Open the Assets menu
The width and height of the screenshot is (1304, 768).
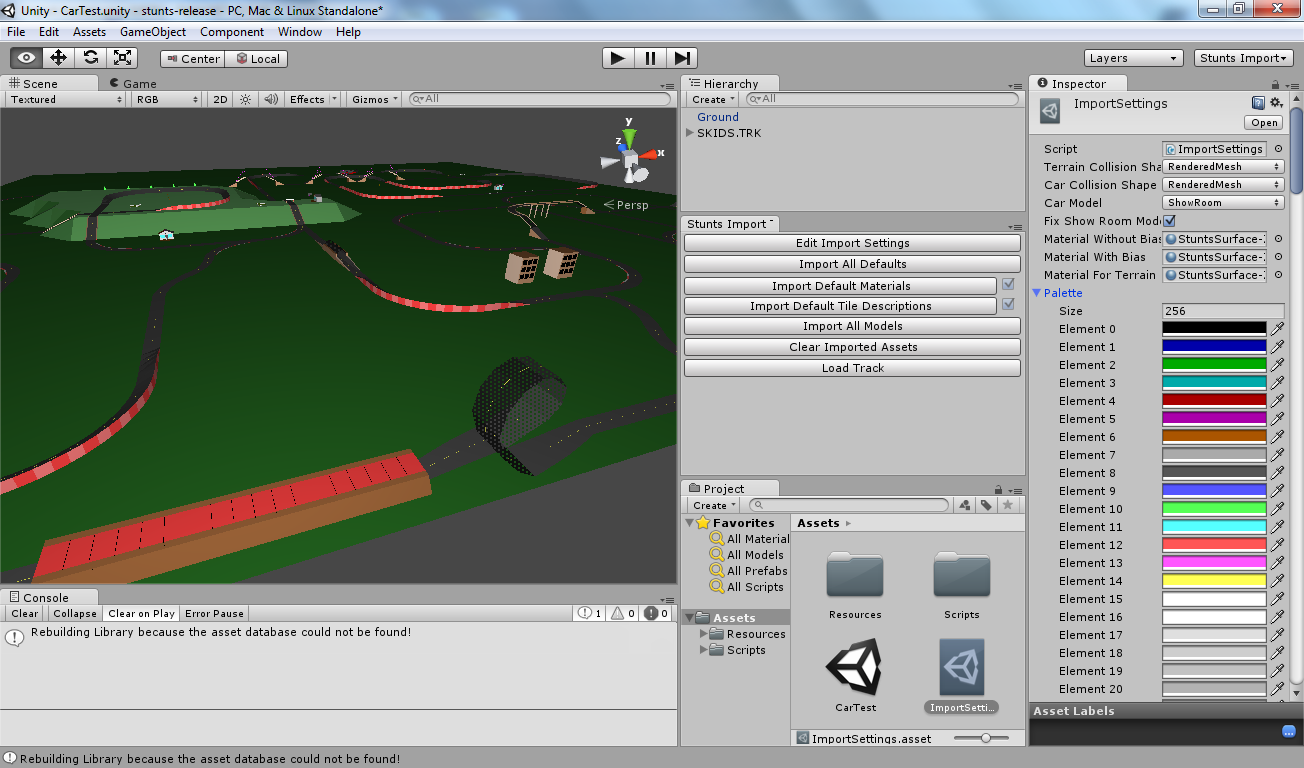coord(89,32)
